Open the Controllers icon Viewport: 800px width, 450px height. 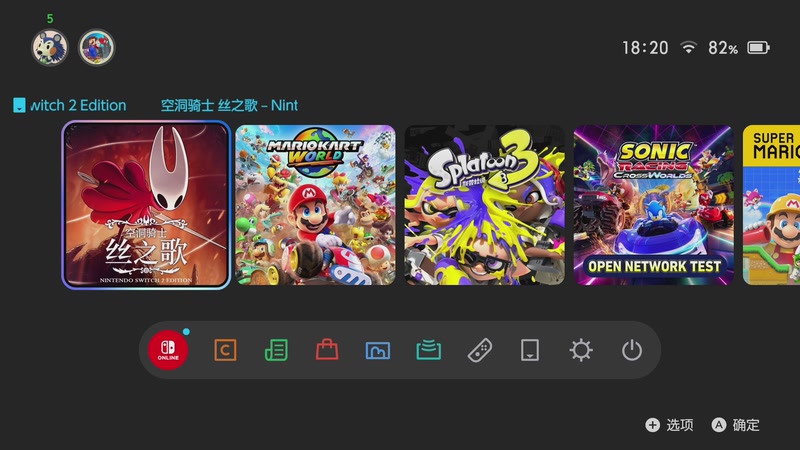480,351
